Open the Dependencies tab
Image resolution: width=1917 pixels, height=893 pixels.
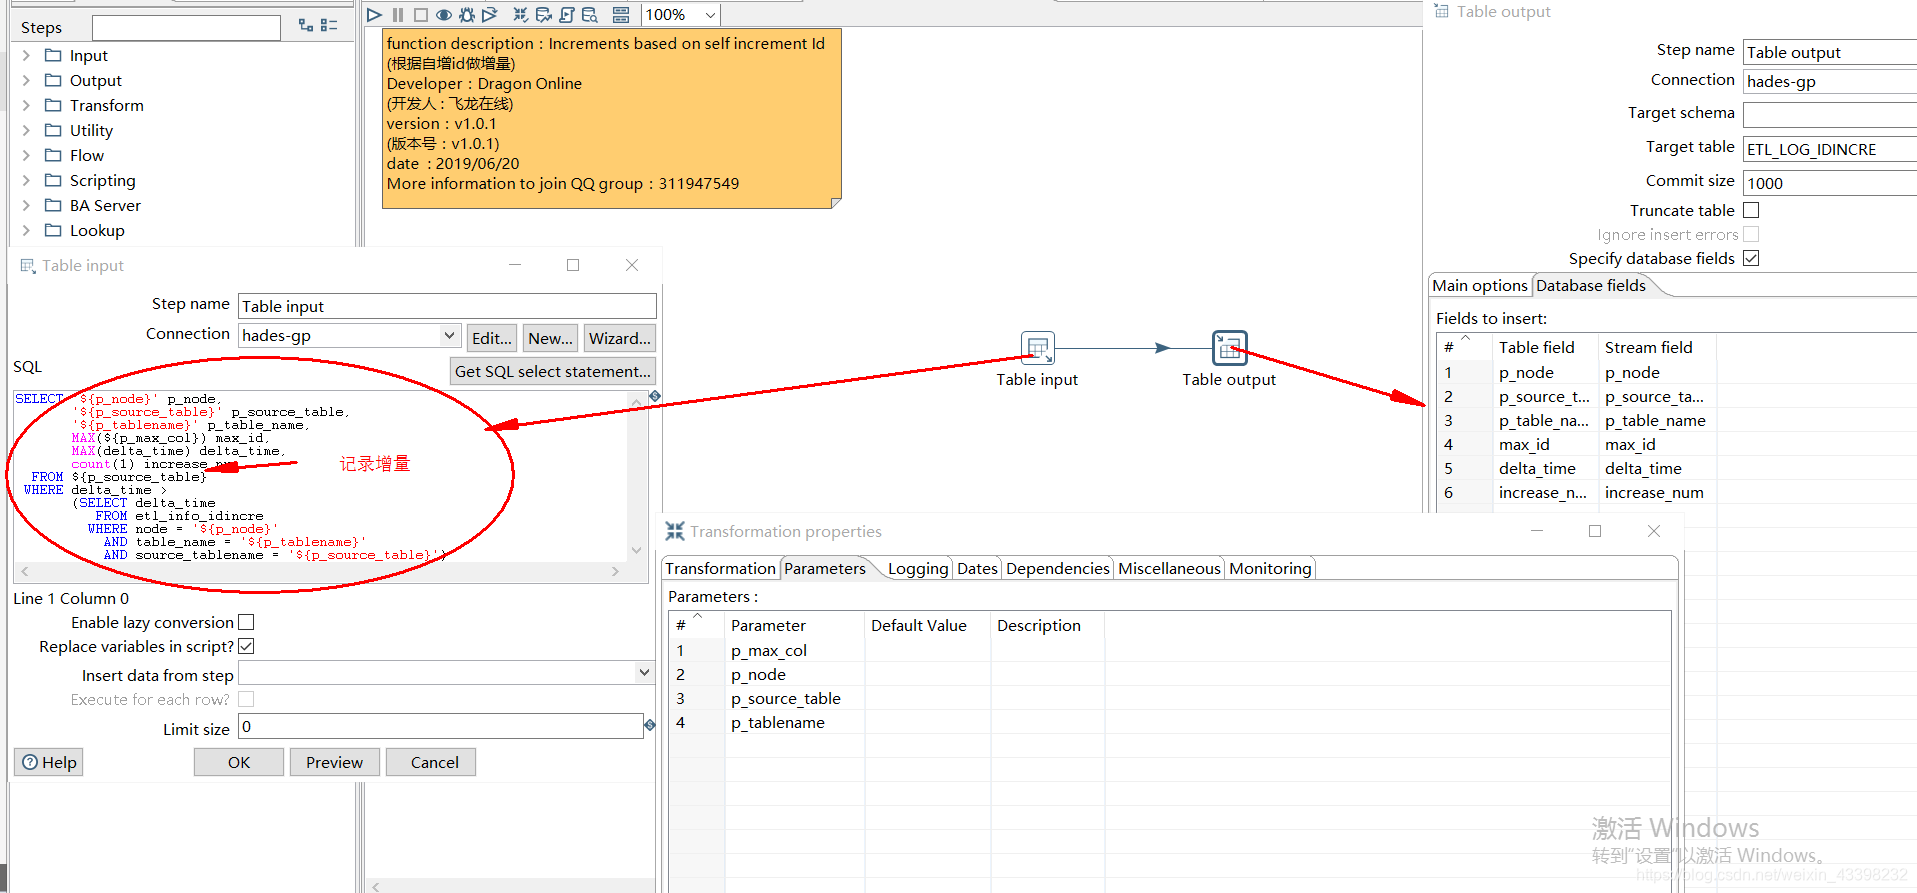tap(1057, 568)
